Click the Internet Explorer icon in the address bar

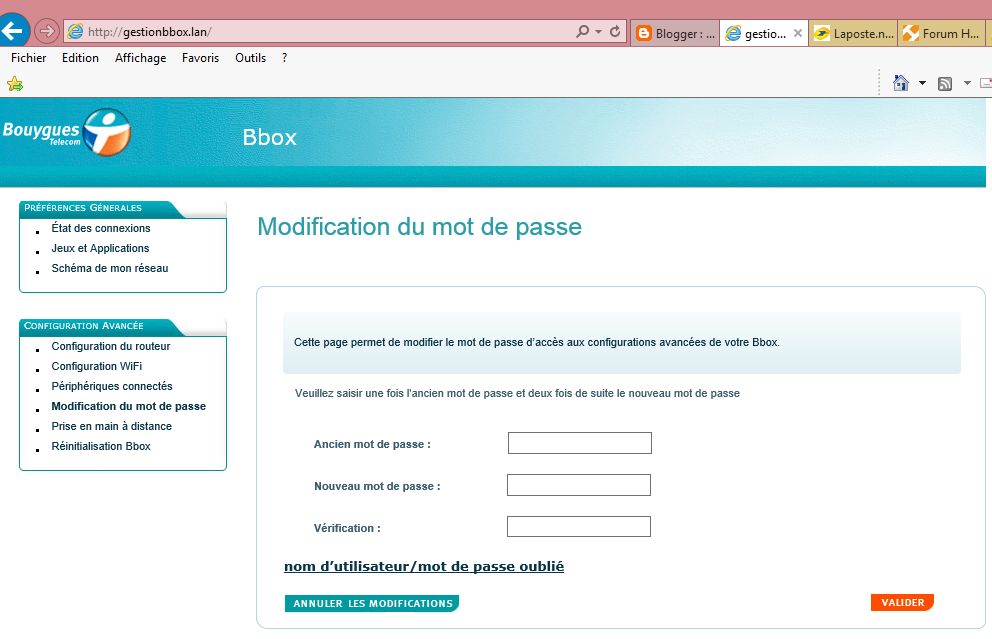tap(75, 30)
